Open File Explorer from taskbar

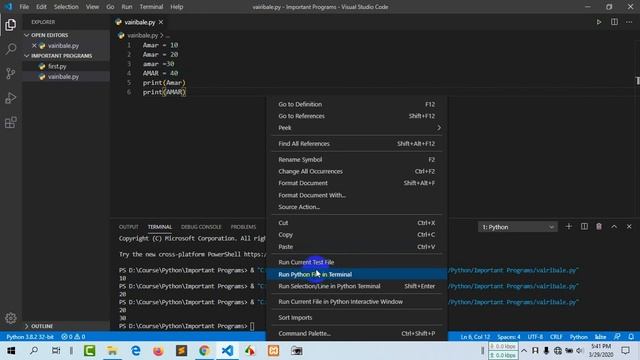[112, 351]
